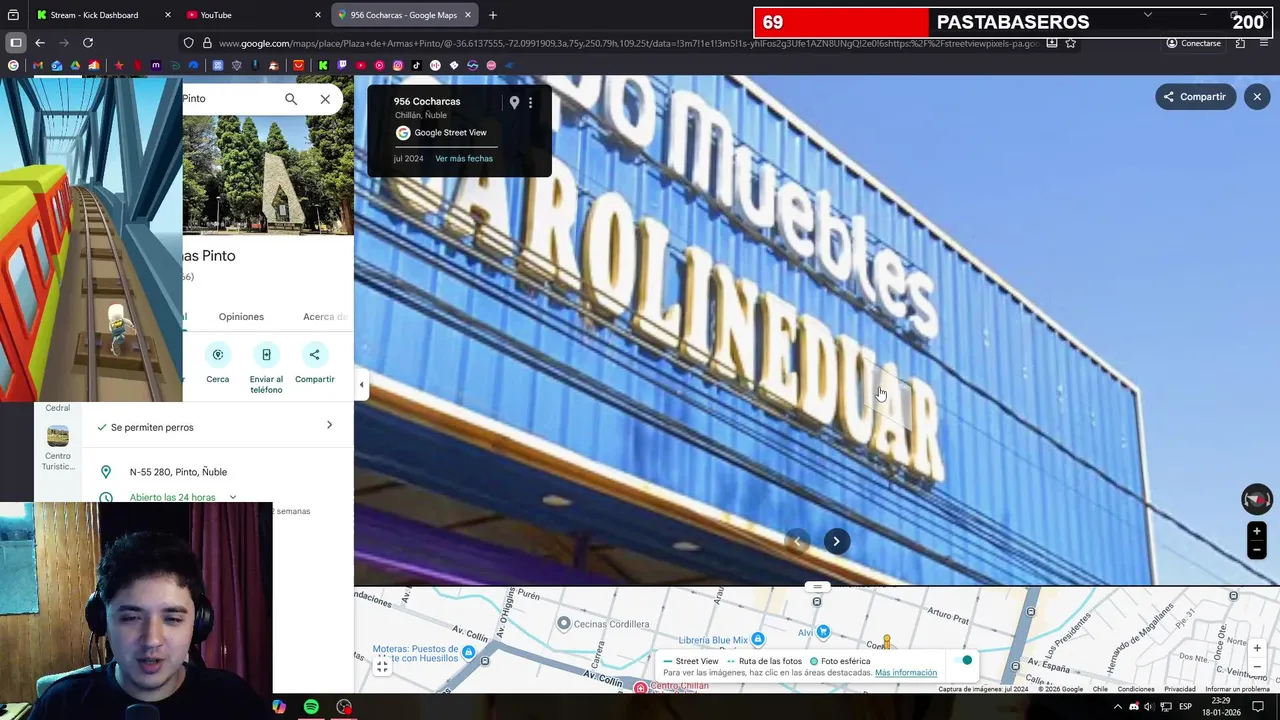Open the Opiniones tab in place panel
Viewport: 1280px width, 720px height.
click(241, 317)
